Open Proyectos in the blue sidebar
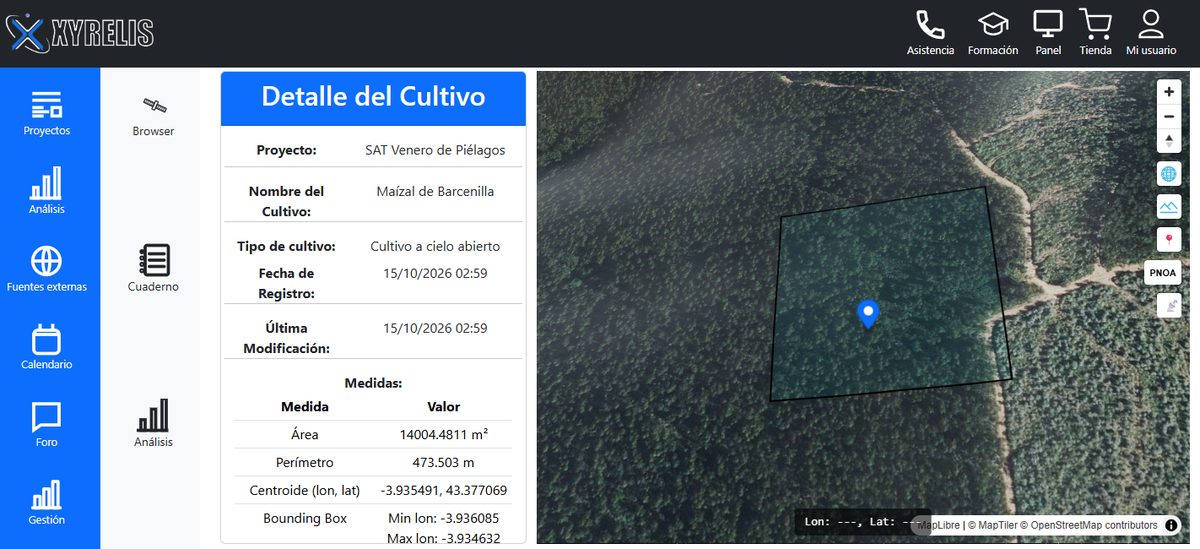 pos(47,113)
